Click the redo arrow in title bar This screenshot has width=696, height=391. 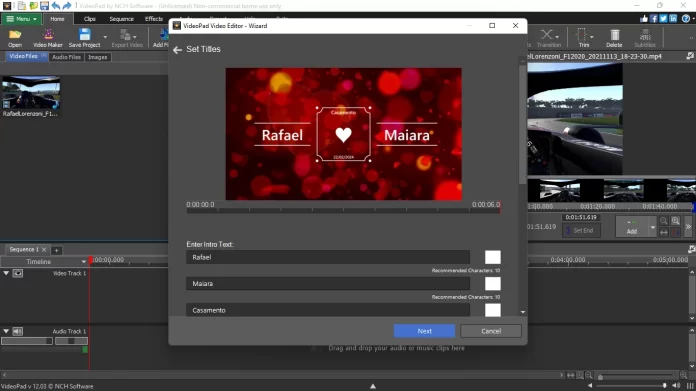[x=67, y=6]
